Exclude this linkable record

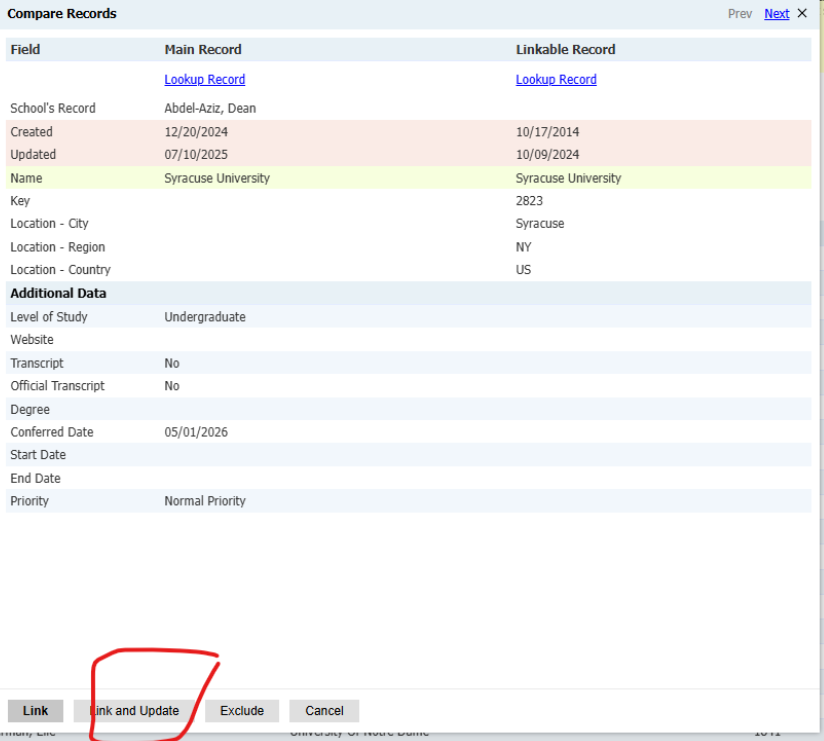(242, 711)
